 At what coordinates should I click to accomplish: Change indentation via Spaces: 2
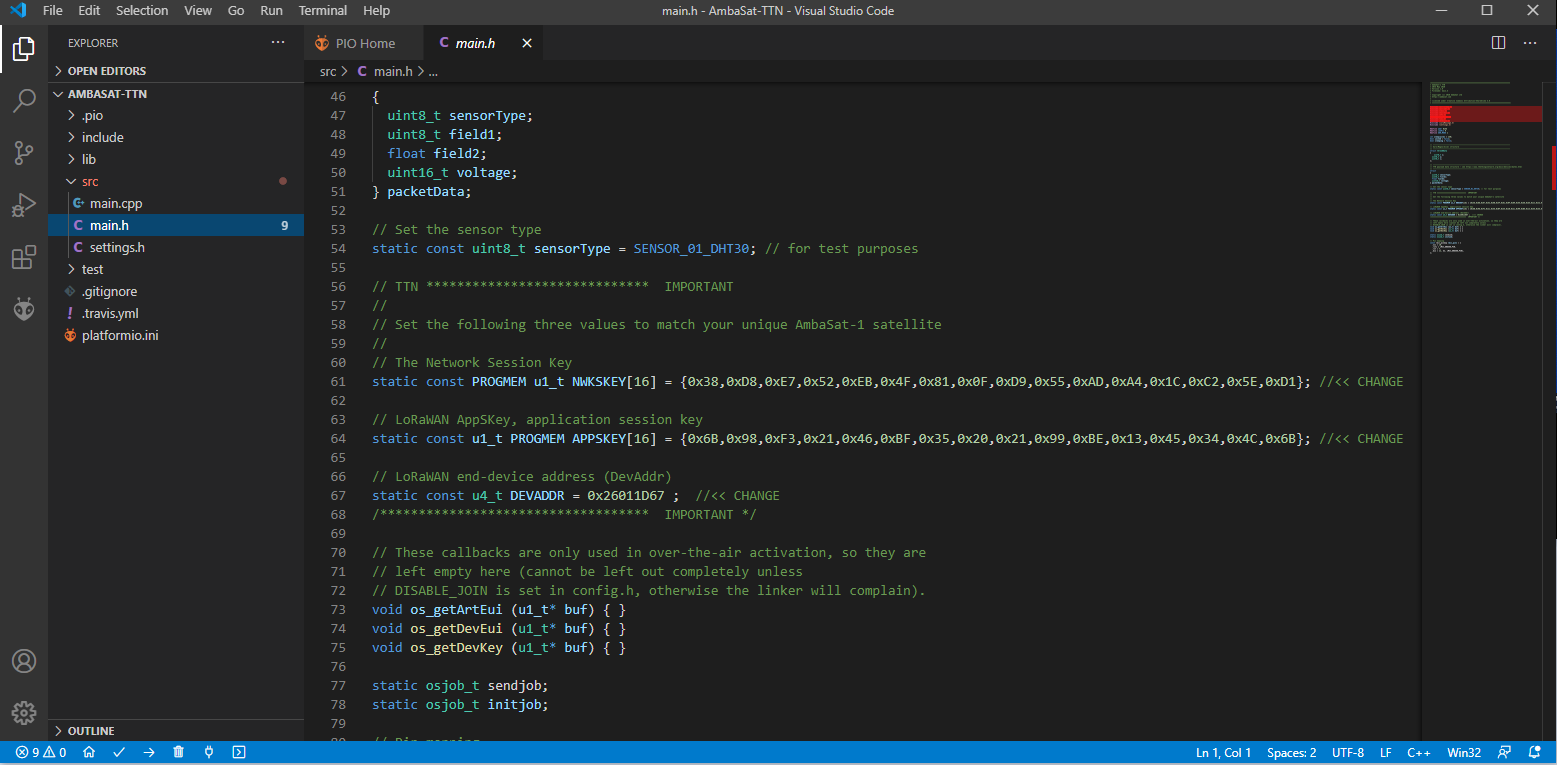click(1292, 753)
